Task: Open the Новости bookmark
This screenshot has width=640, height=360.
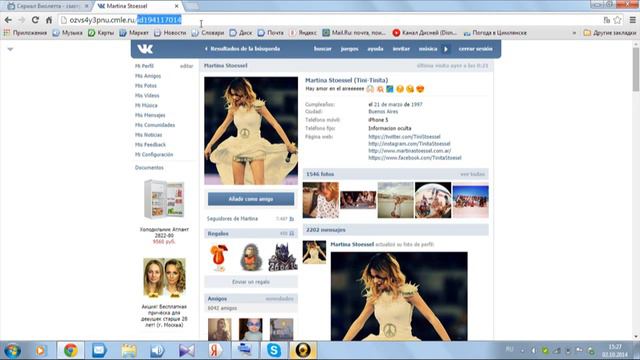Action: point(170,33)
